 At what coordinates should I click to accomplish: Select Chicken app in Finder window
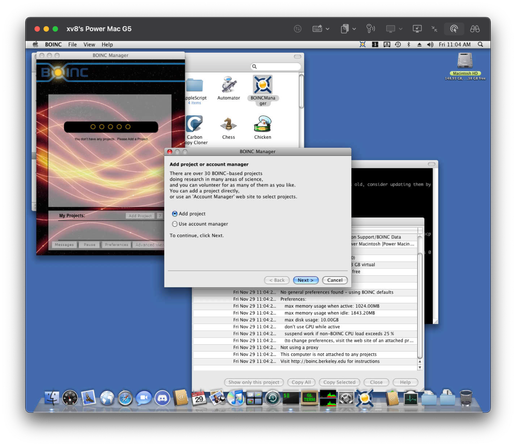click(x=263, y=128)
